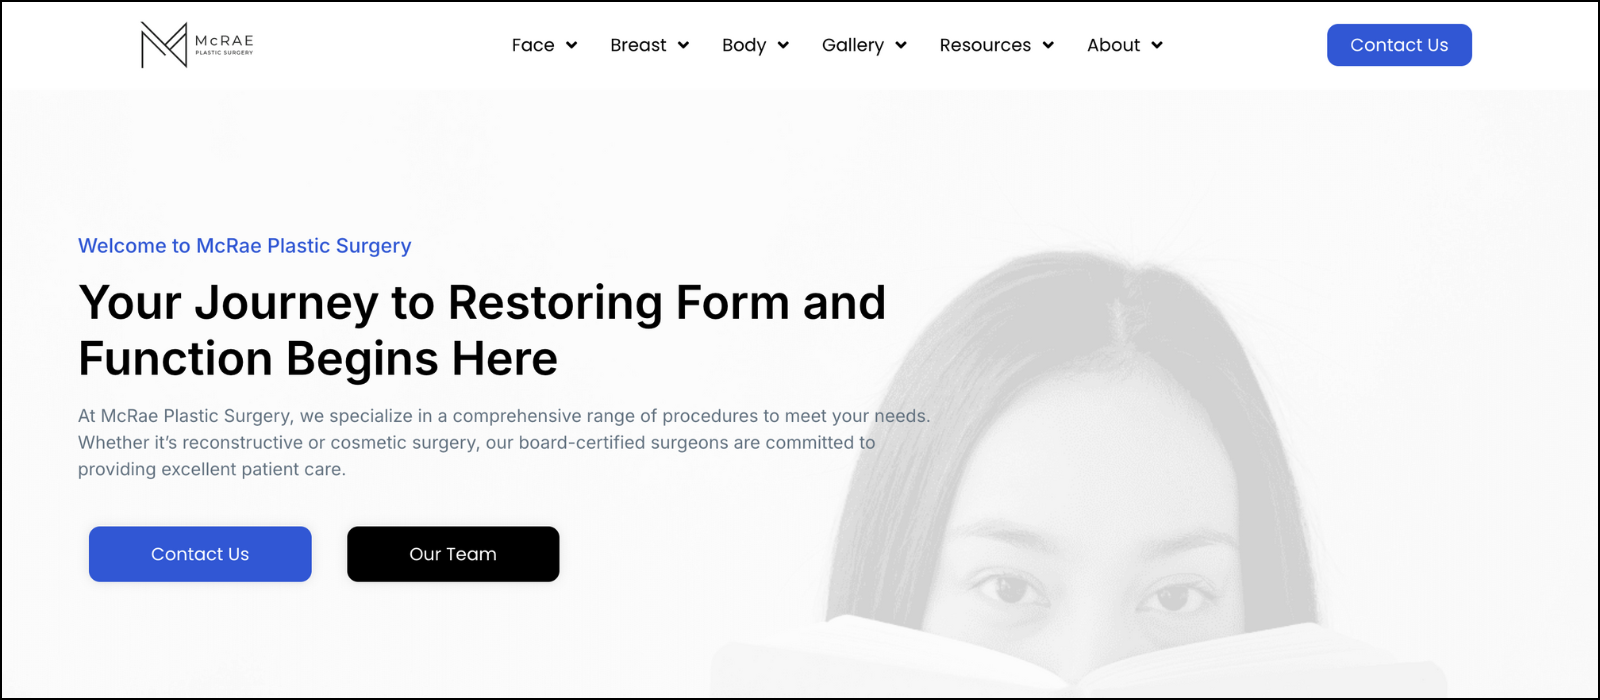Click the Your Journey to Restoring headline
This screenshot has height=700, width=1600.
coord(482,330)
